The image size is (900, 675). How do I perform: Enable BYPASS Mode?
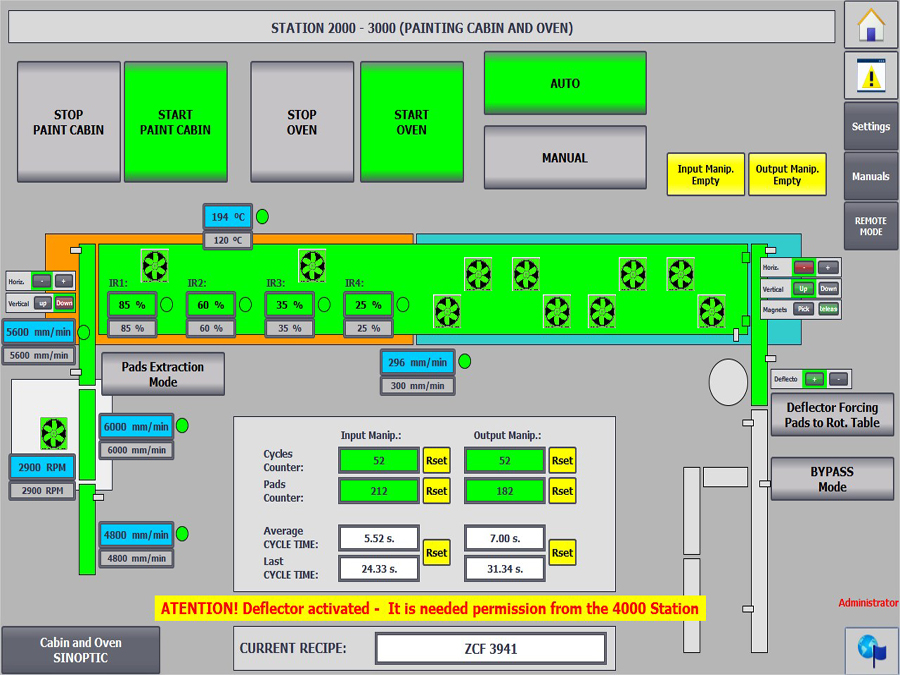point(832,479)
